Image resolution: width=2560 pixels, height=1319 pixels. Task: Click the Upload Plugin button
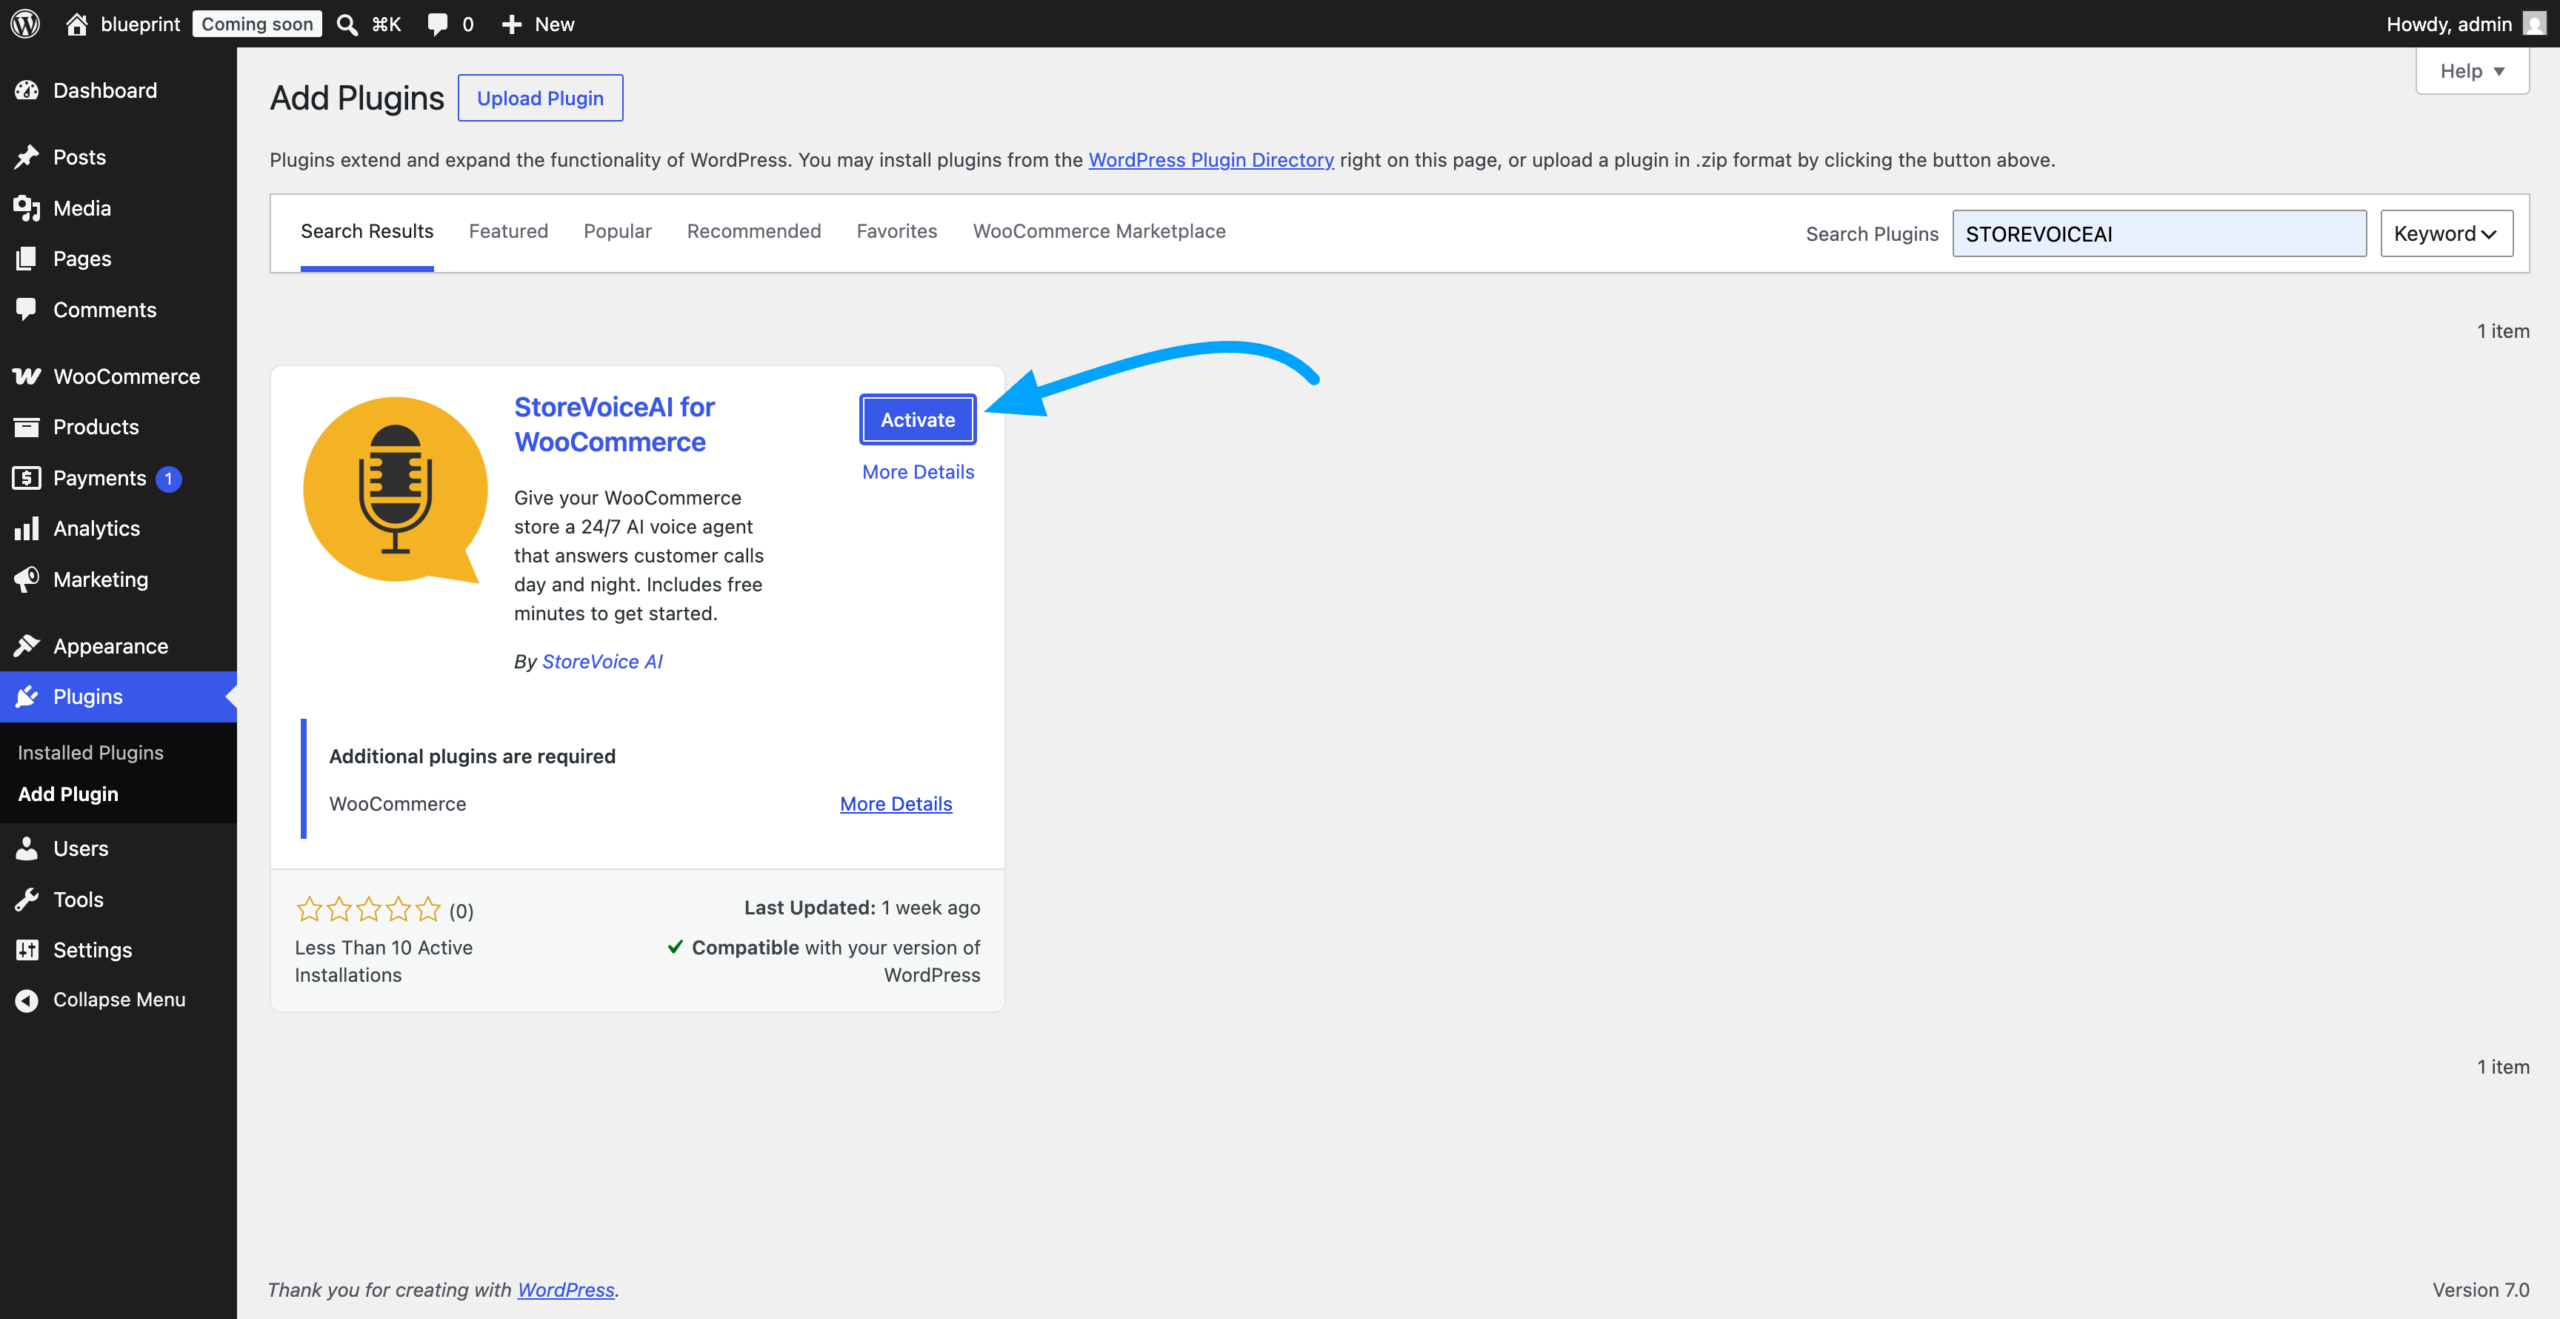(x=540, y=98)
